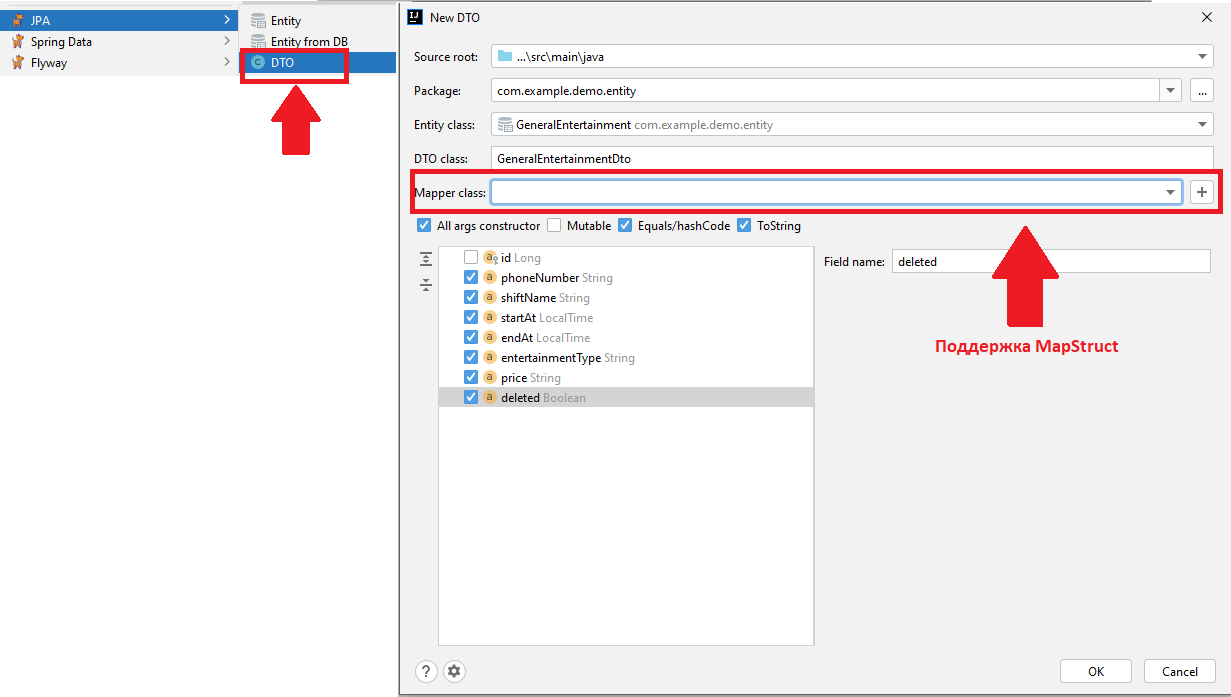Click the Flyway menu icon
Image resolution: width=1231 pixels, height=697 pixels.
(18, 62)
